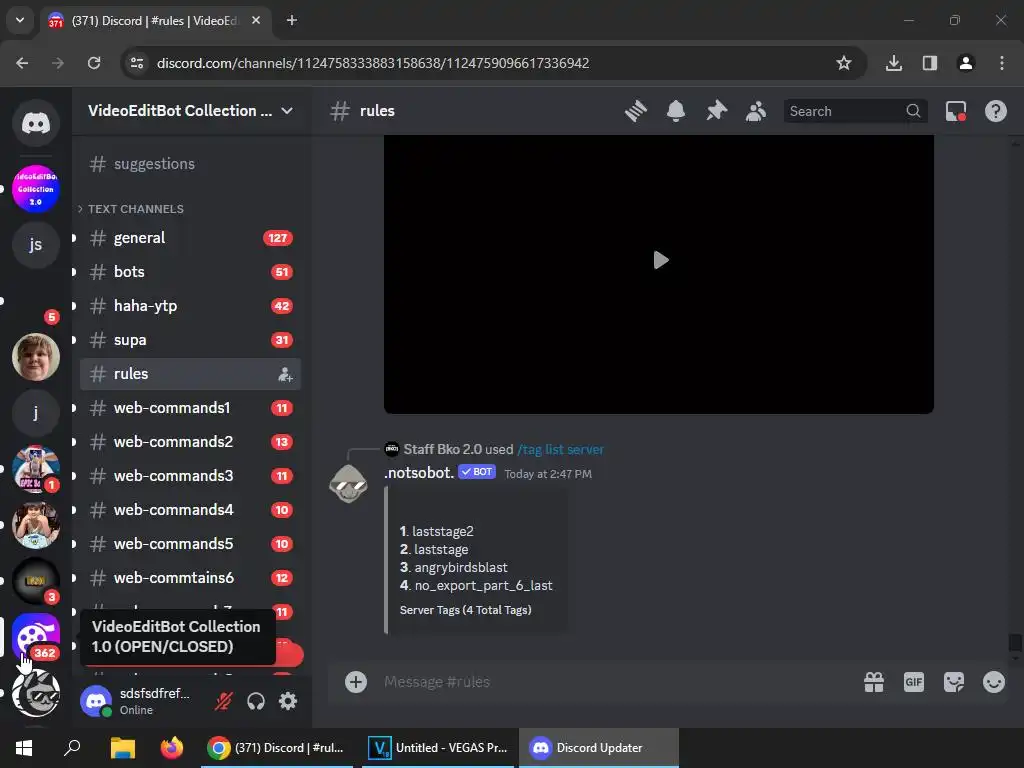Open notification settings bell icon
Screen dimensions: 1024x768
point(676,111)
